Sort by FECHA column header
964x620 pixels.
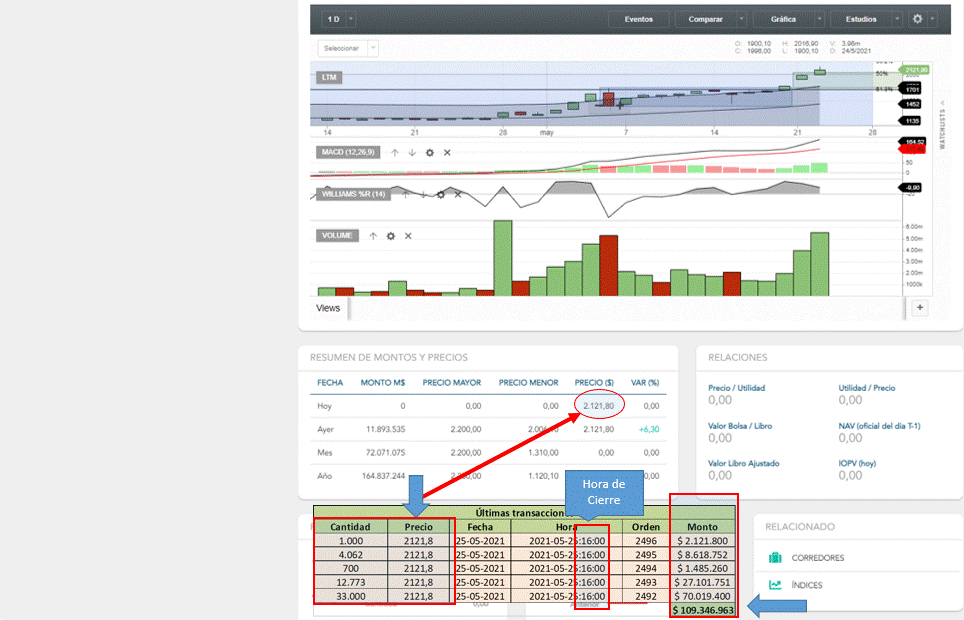tap(330, 383)
